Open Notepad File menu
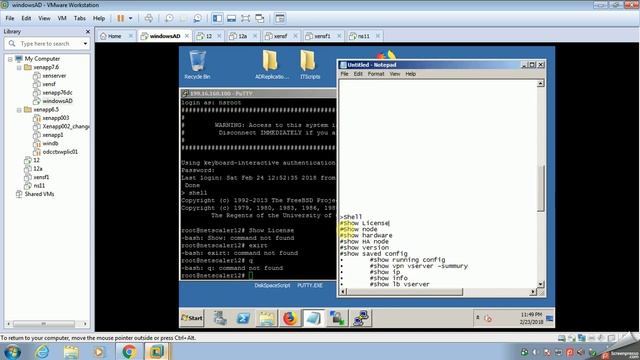Image resolution: width=640 pixels, height=360 pixels. 344,74
